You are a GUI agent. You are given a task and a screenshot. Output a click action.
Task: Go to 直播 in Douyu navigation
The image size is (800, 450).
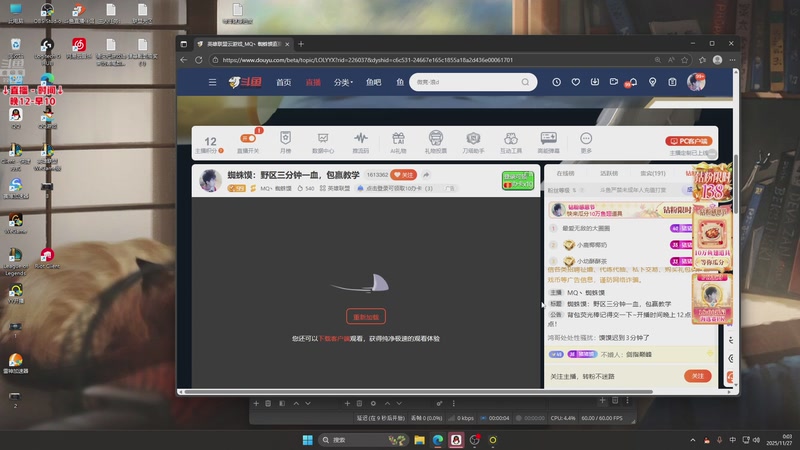coord(313,82)
